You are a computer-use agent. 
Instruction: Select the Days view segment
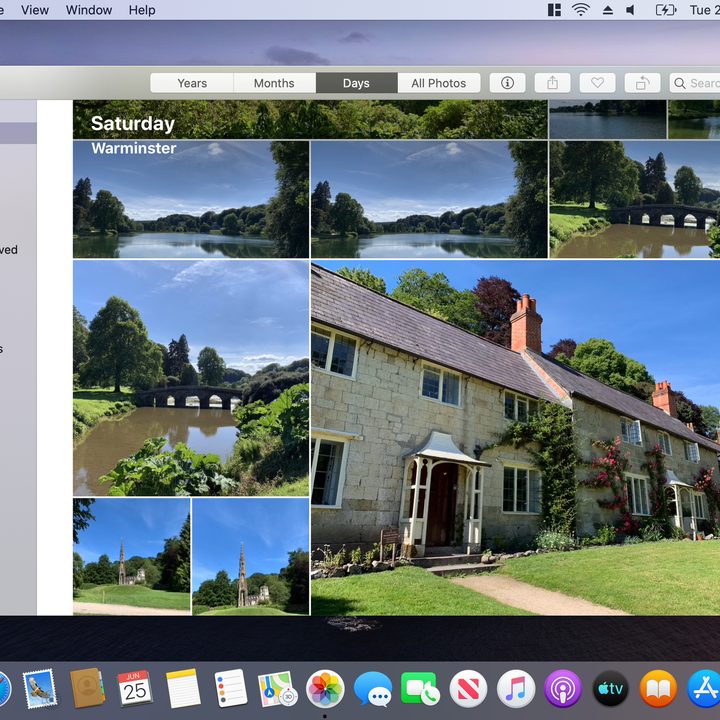coord(356,83)
